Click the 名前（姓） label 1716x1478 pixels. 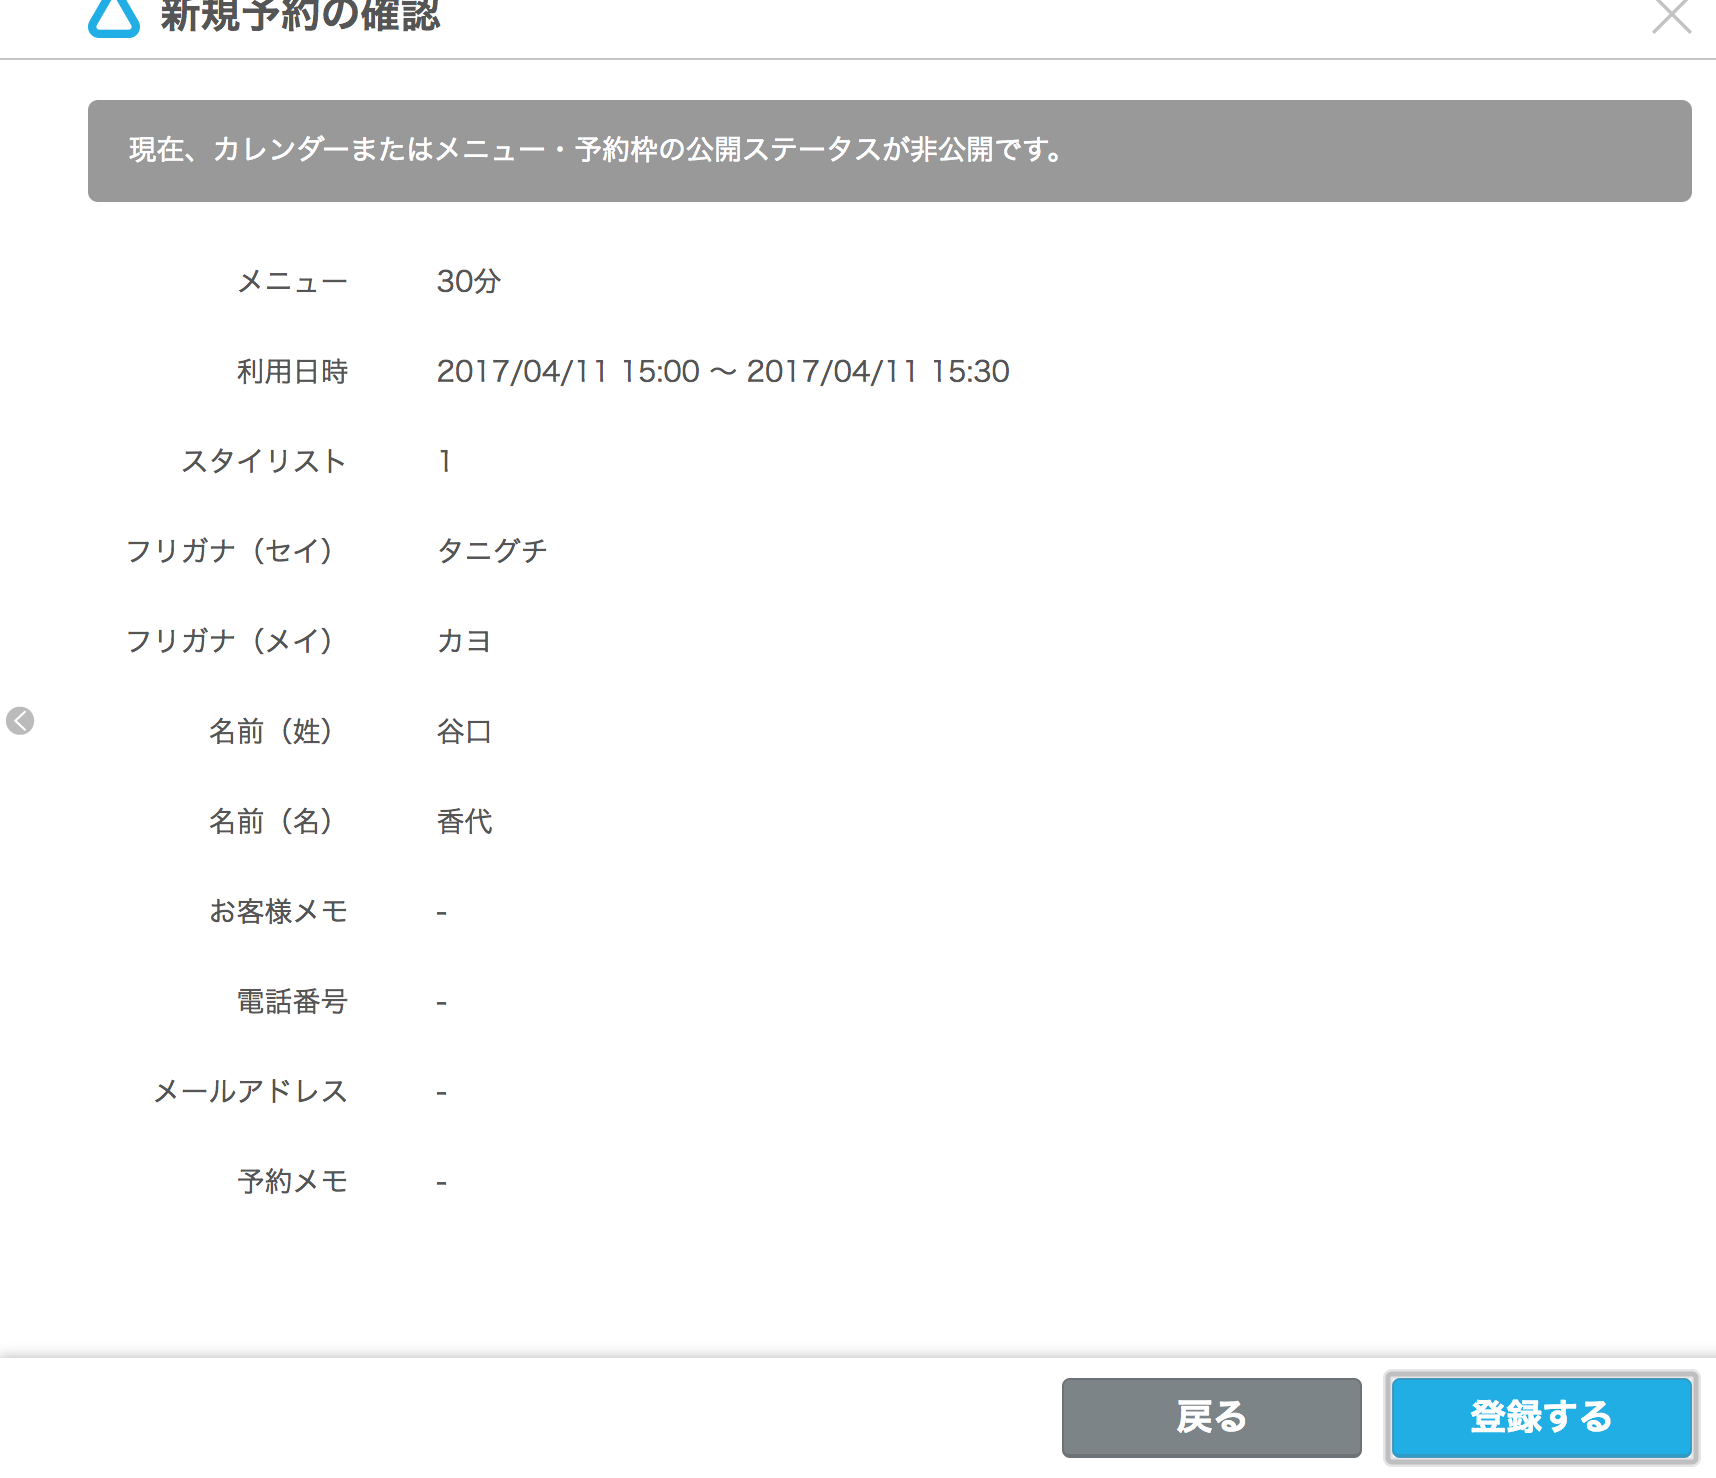270,731
